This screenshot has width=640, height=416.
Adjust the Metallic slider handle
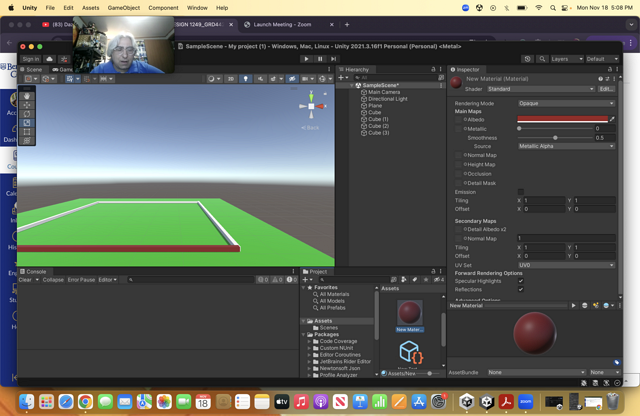click(519, 129)
